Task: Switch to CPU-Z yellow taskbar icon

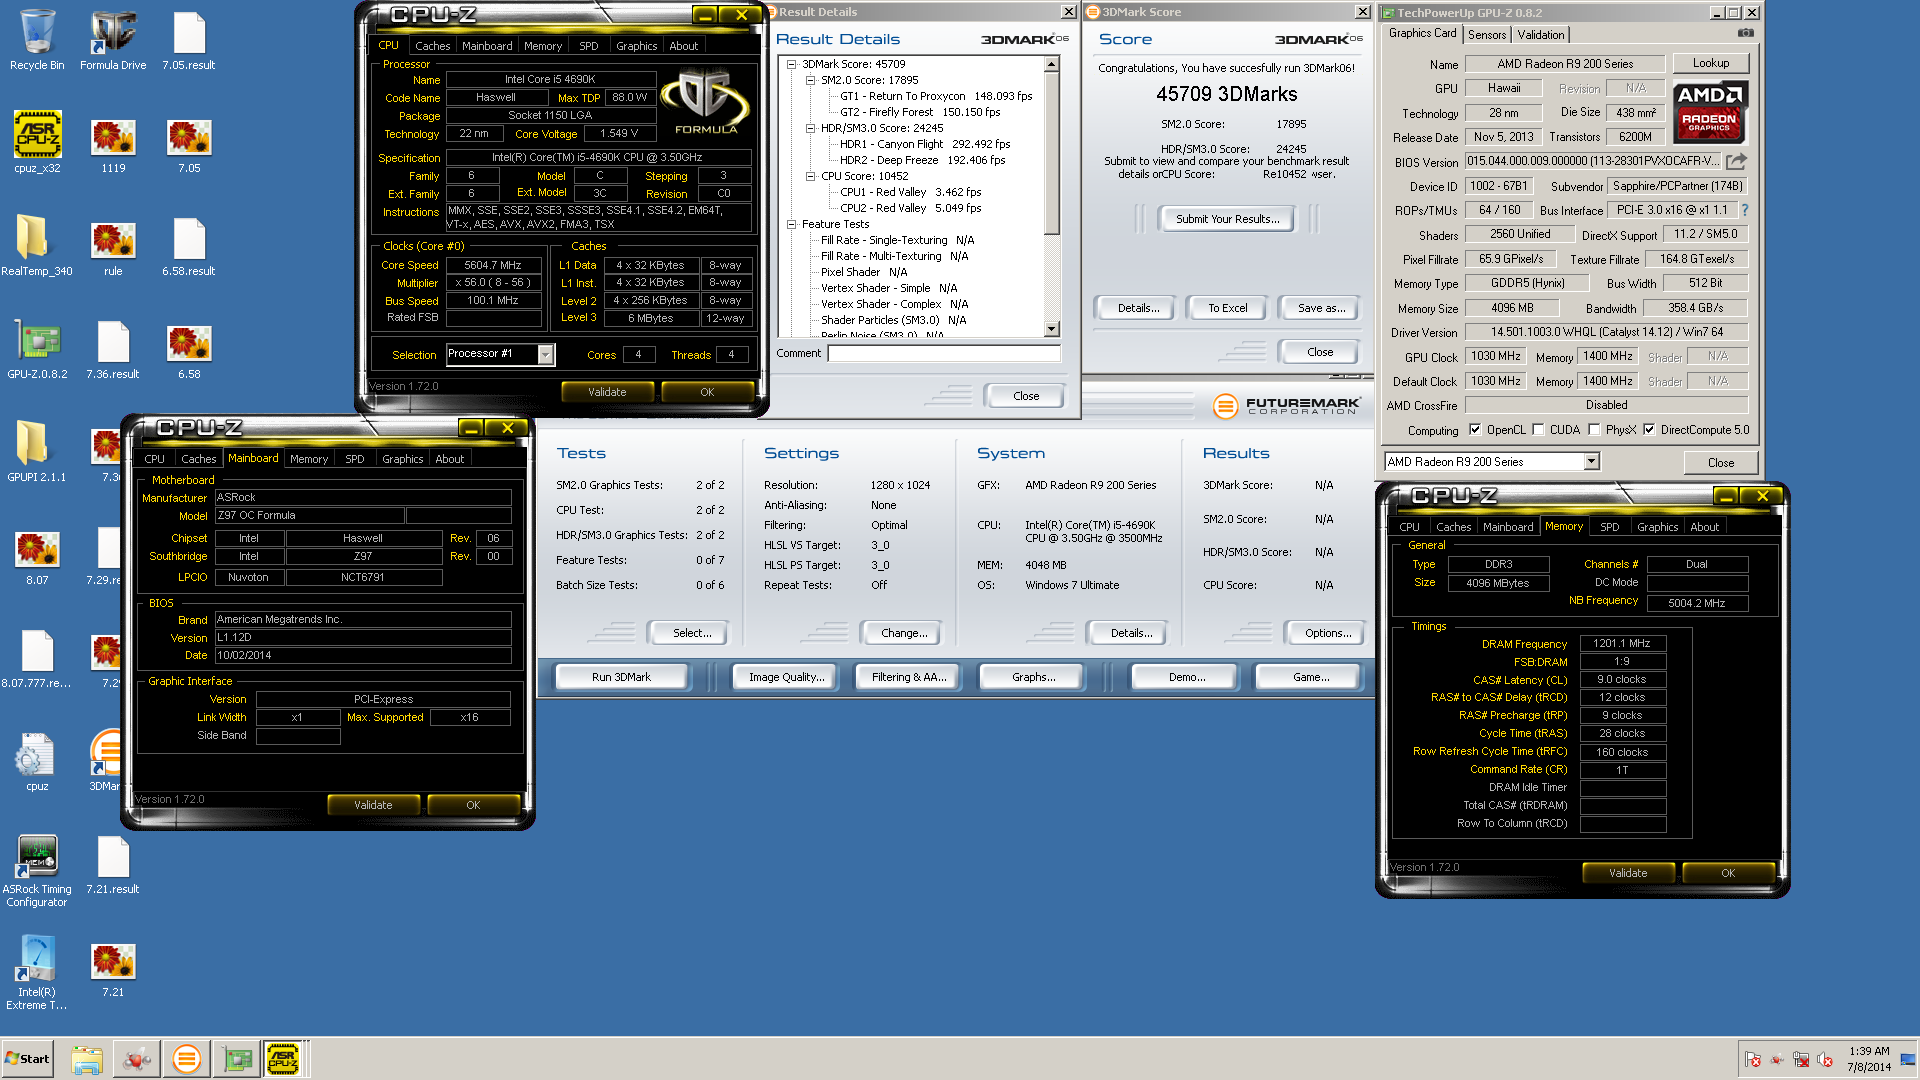Action: click(x=283, y=1059)
